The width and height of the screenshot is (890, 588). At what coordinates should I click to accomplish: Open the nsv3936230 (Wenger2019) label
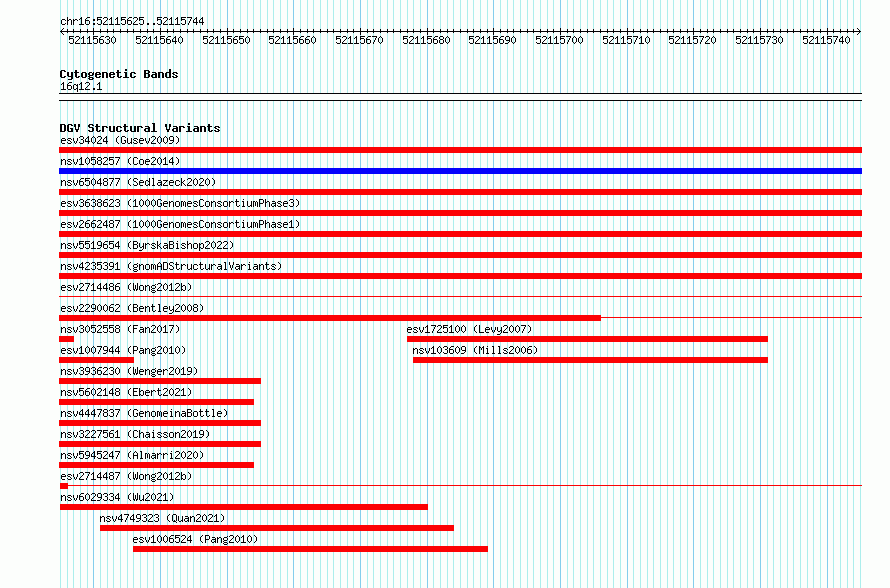(x=129, y=371)
